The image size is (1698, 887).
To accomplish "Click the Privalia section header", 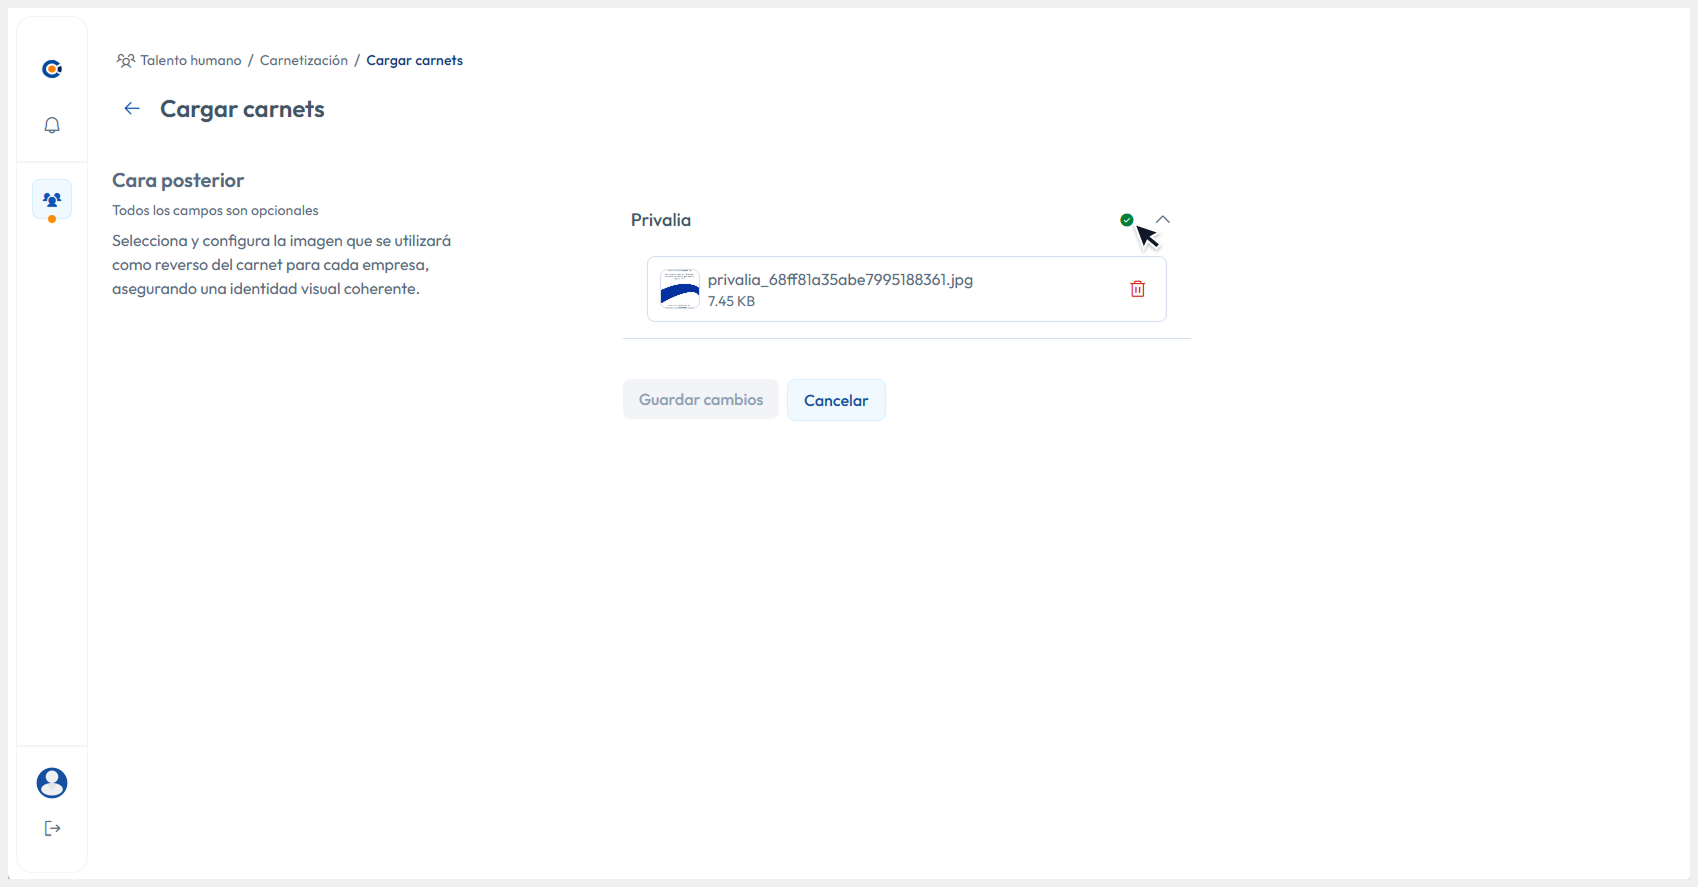I will [661, 220].
